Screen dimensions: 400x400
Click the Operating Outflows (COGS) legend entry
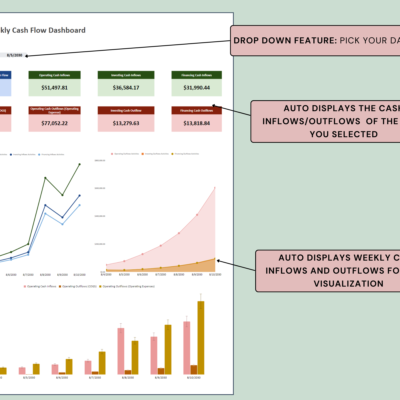point(78,286)
